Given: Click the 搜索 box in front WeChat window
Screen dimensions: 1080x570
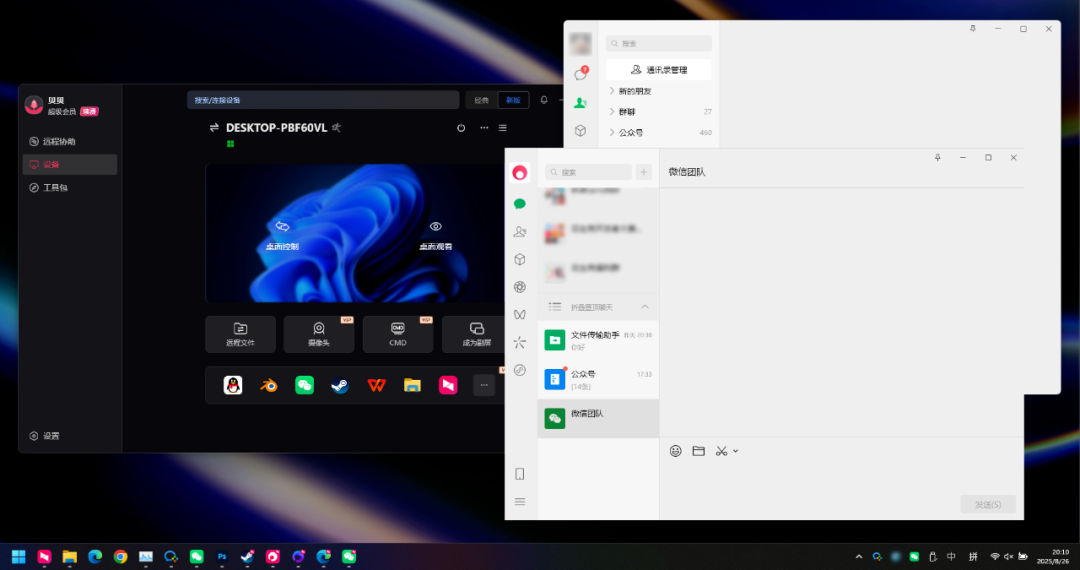Looking at the screenshot, I should click(588, 172).
